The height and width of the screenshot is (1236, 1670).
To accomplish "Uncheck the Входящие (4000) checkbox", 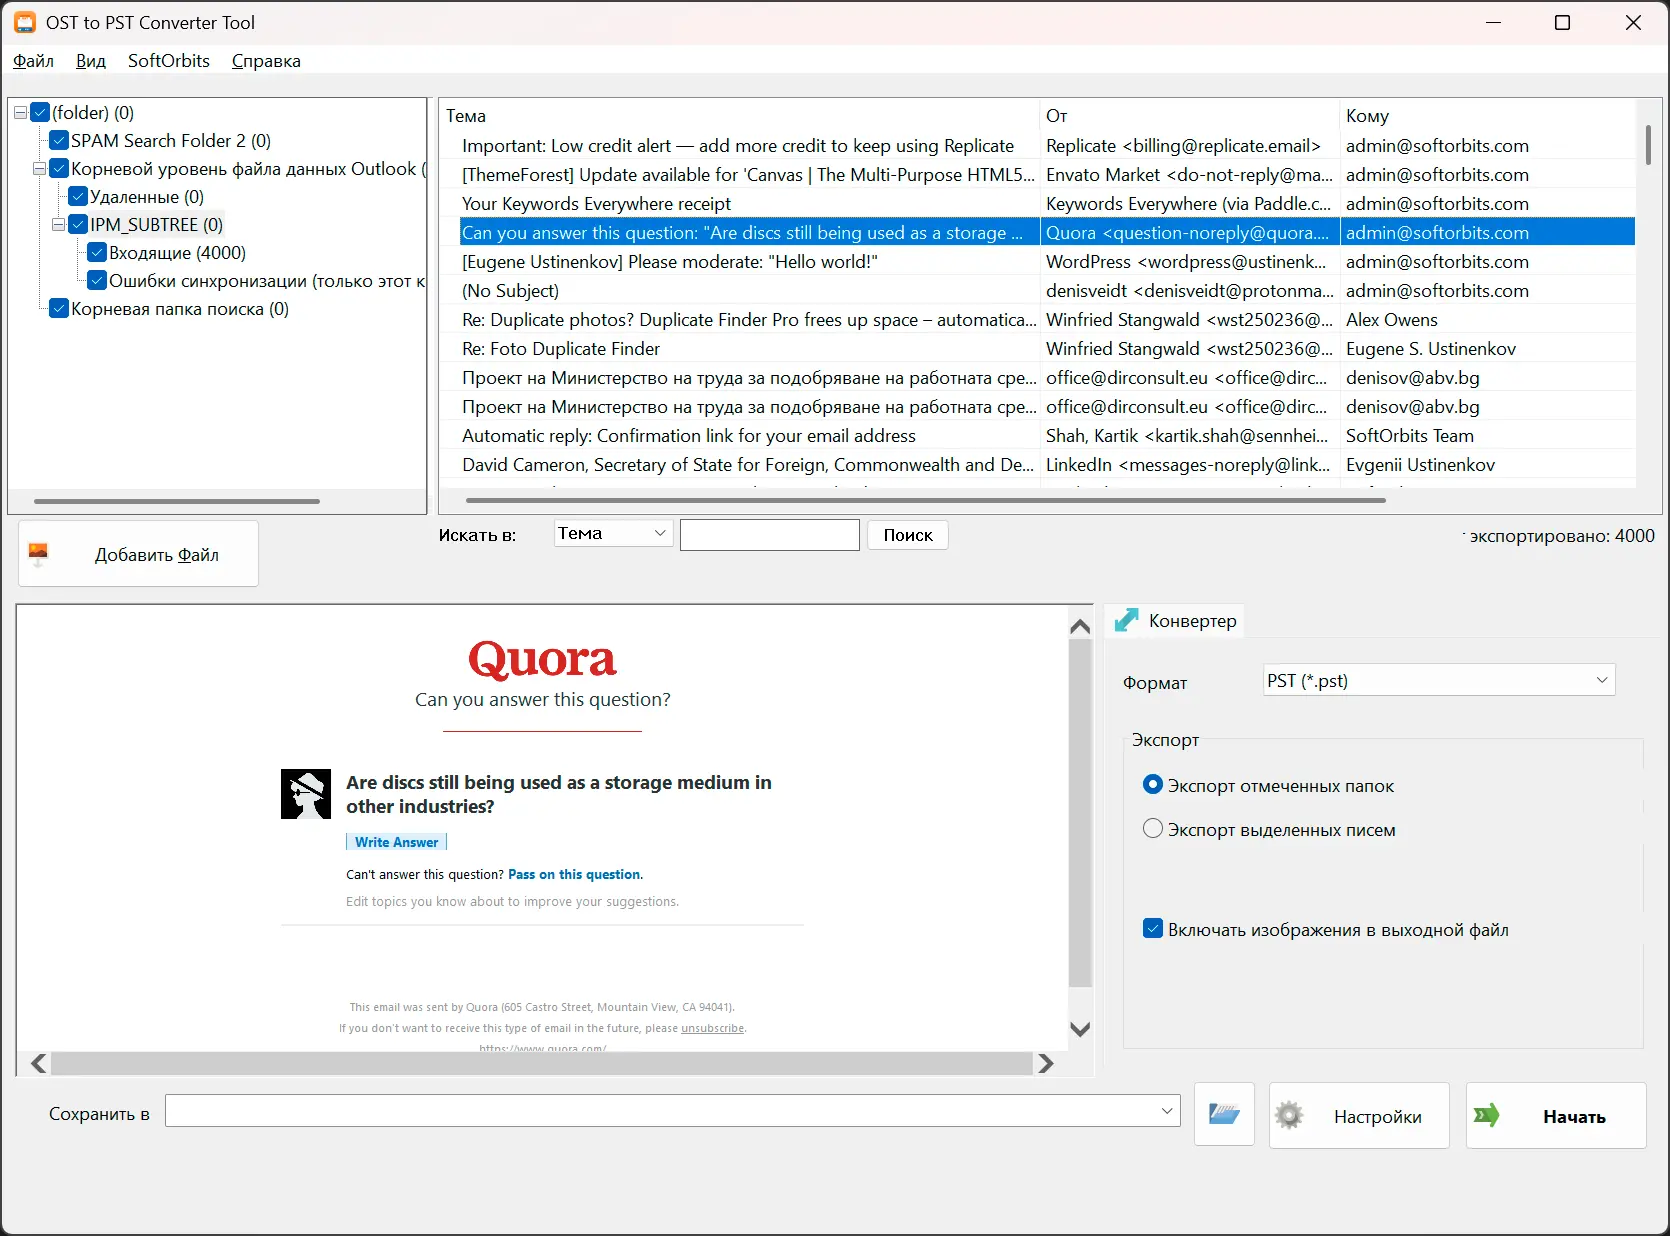I will [x=97, y=253].
